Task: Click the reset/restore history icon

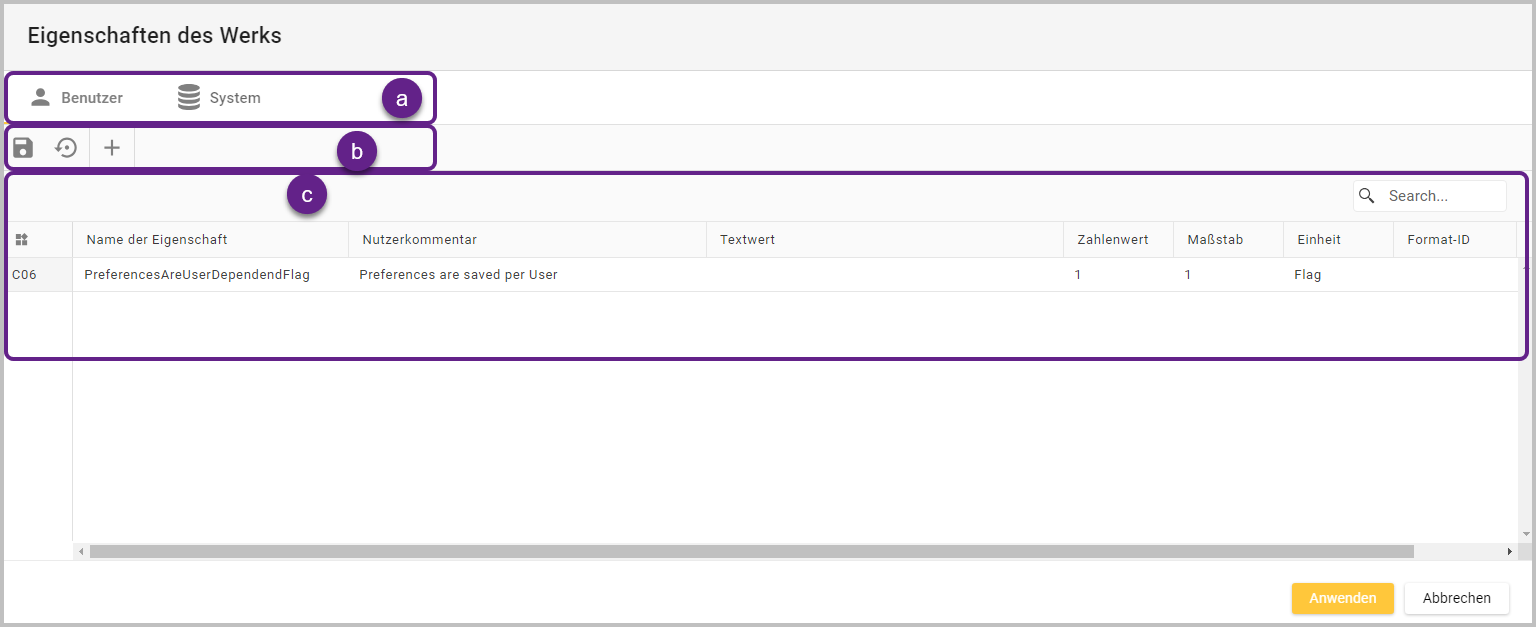Action: [x=66, y=148]
